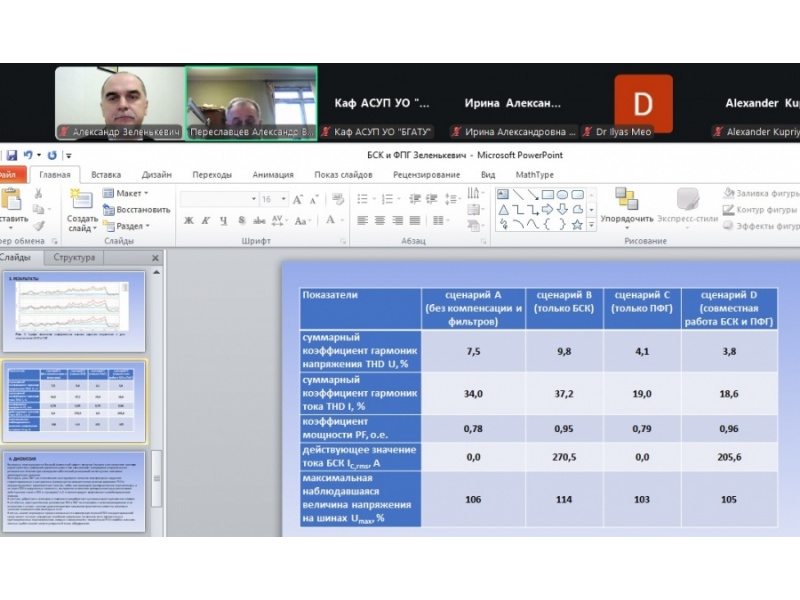
Task: Click Заливка фигуры shape fill button
Action: pyautogui.click(x=758, y=193)
